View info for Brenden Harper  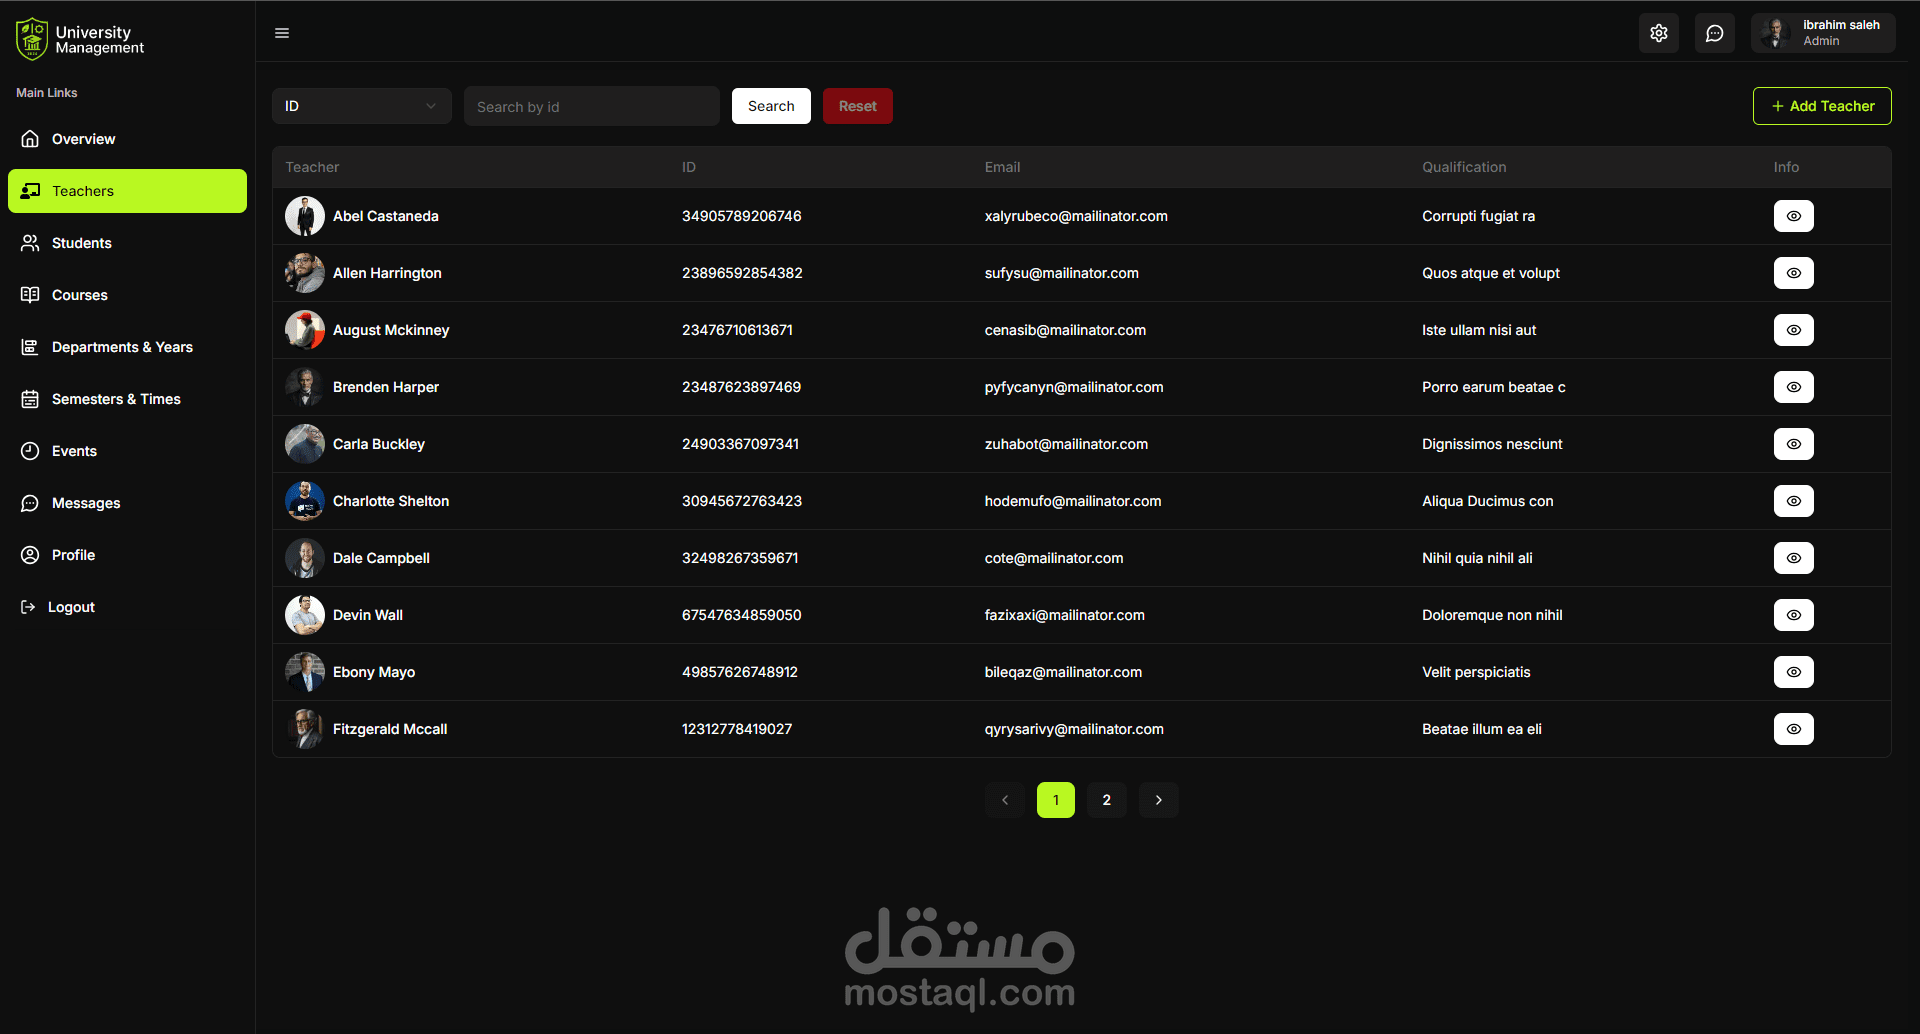1794,387
